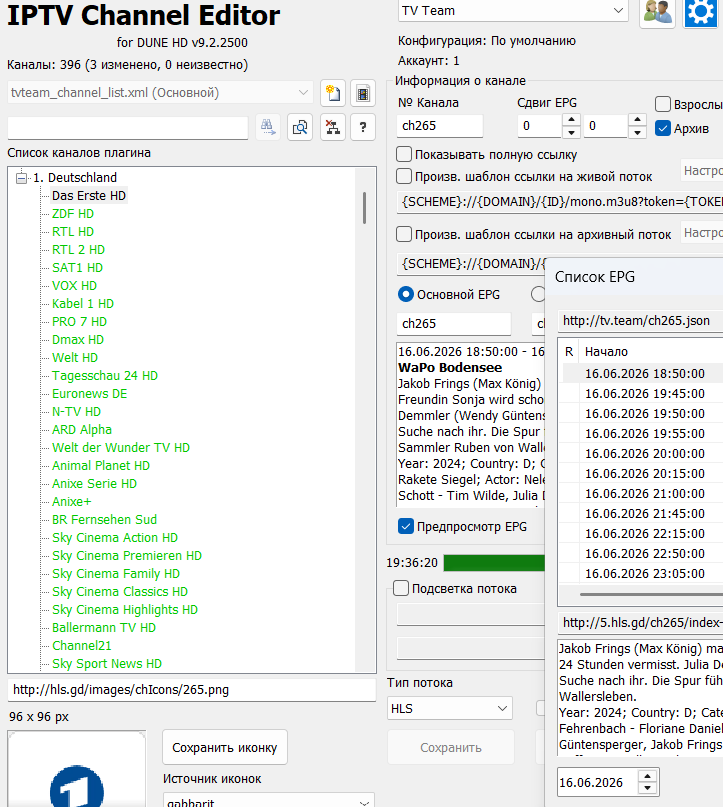Click the tree structure icon with red X
Image resolution: width=723 pixels, height=807 pixels.
332,127
